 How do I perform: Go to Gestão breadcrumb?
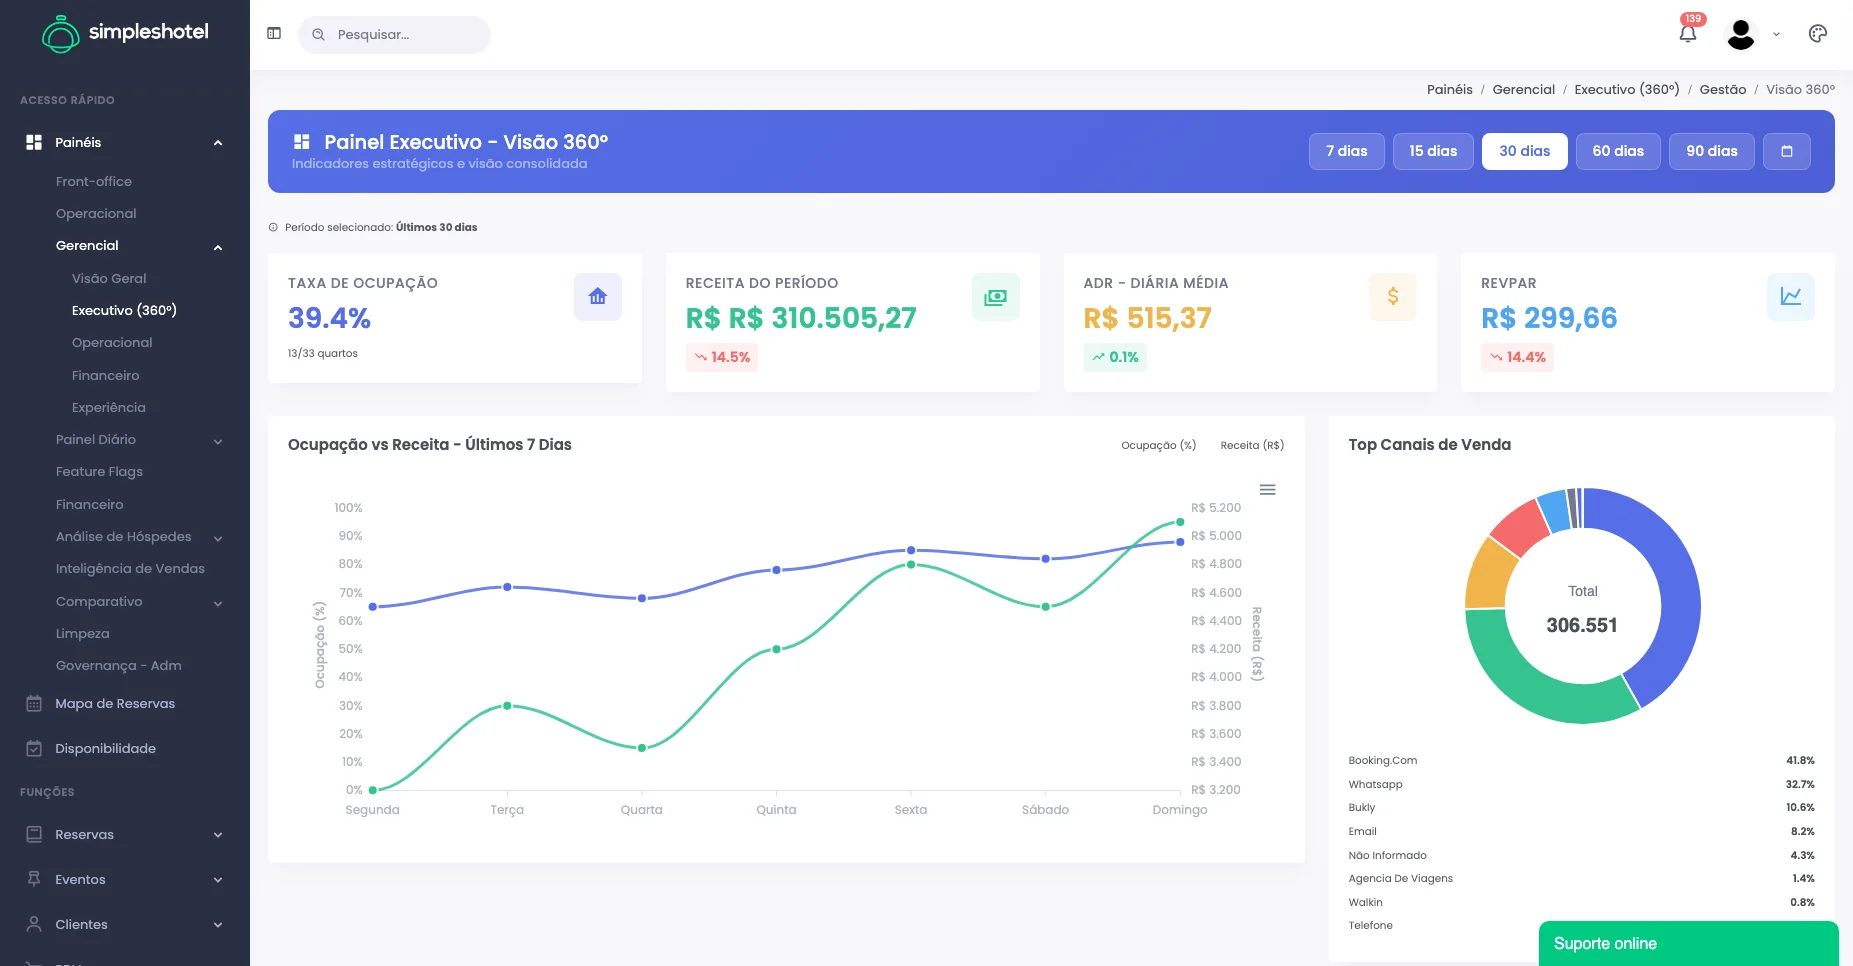coord(1723,89)
